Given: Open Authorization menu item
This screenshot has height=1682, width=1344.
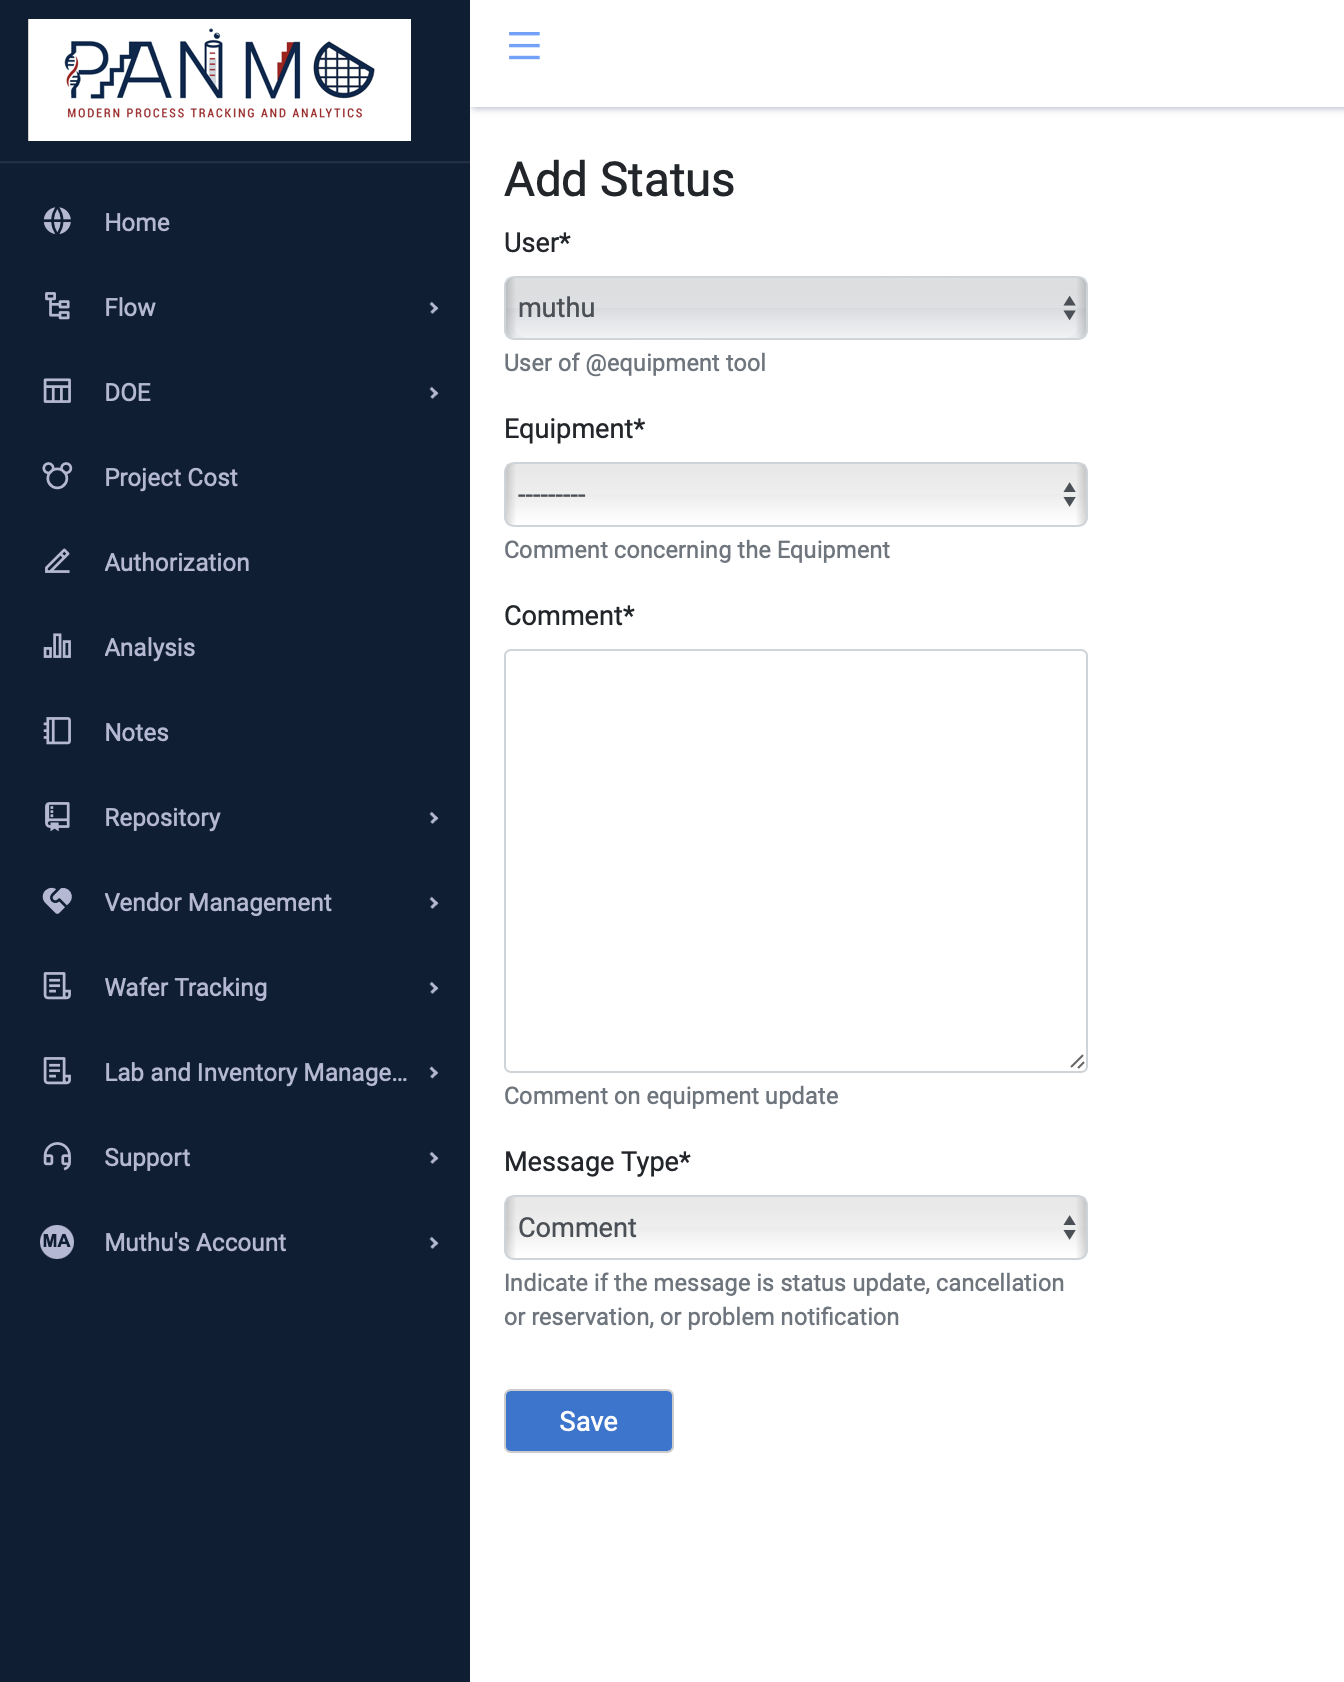Looking at the screenshot, I should coord(177,562).
